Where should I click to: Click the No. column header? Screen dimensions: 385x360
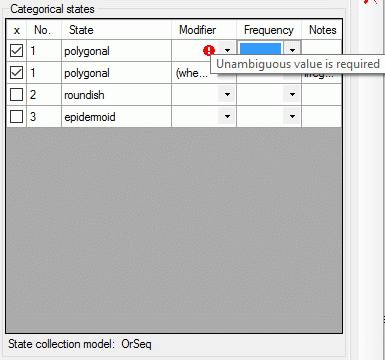tap(44, 30)
